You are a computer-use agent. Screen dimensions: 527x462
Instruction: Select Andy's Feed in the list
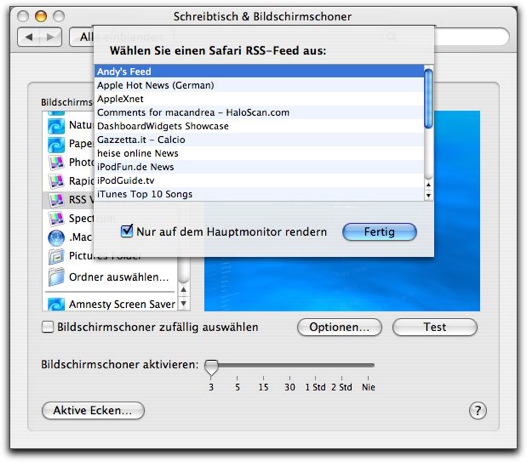(x=259, y=72)
